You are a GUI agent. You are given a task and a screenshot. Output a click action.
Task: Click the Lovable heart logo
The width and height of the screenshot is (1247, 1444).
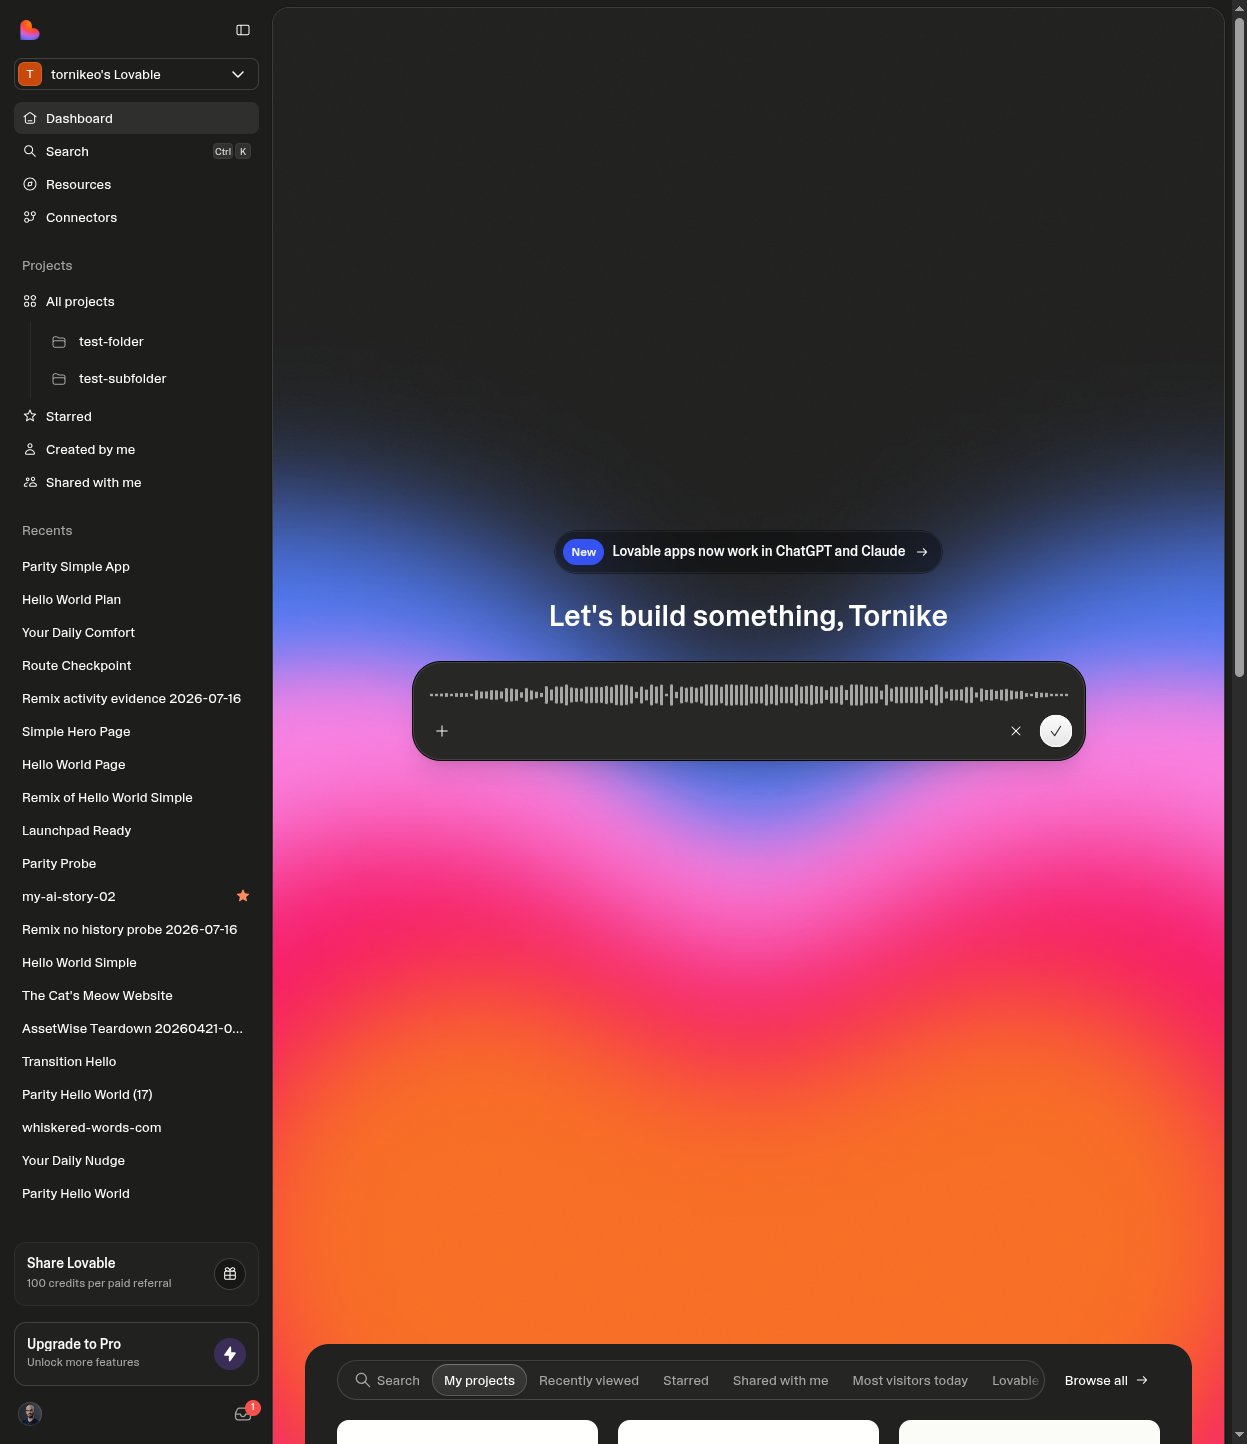click(x=30, y=30)
